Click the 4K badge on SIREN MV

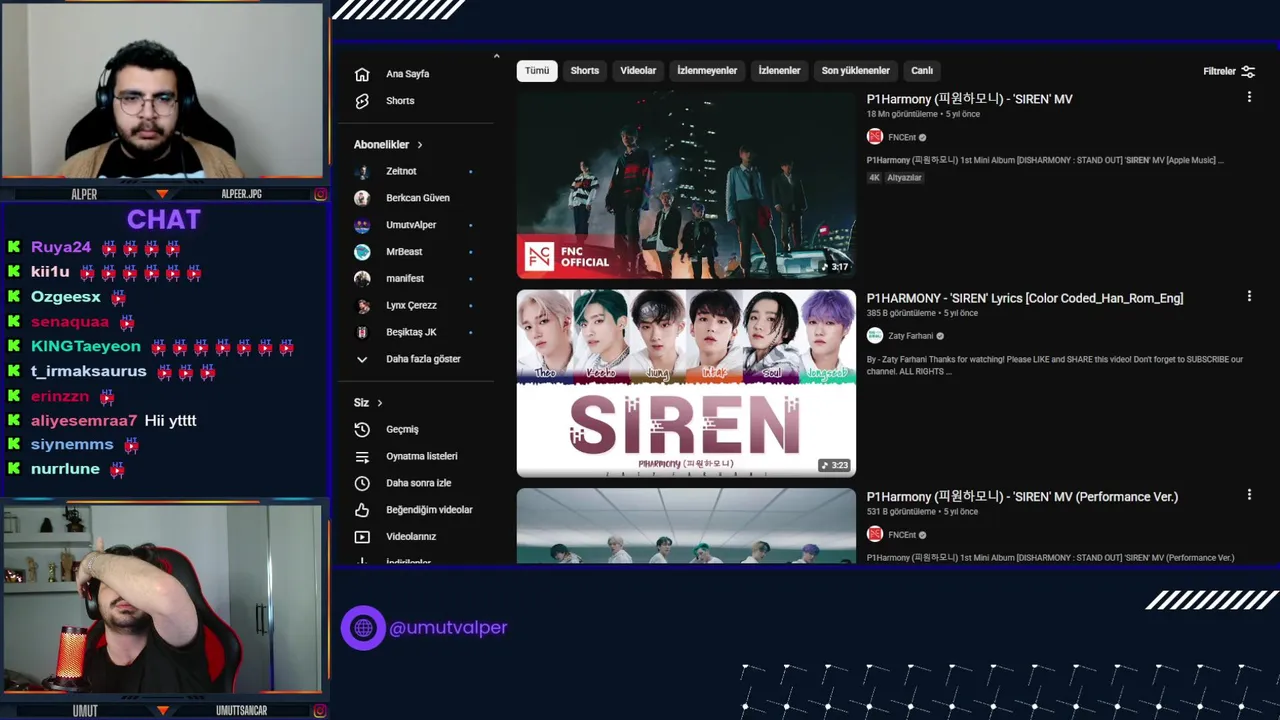coord(874,178)
